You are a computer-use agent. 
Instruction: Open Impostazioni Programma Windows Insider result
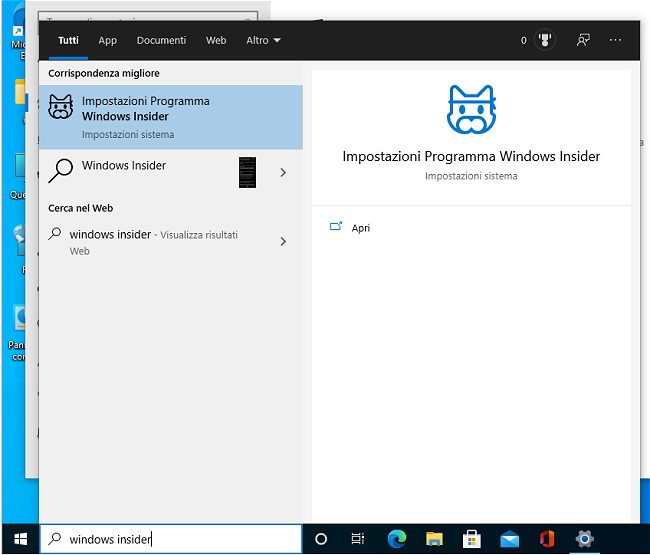point(171,117)
